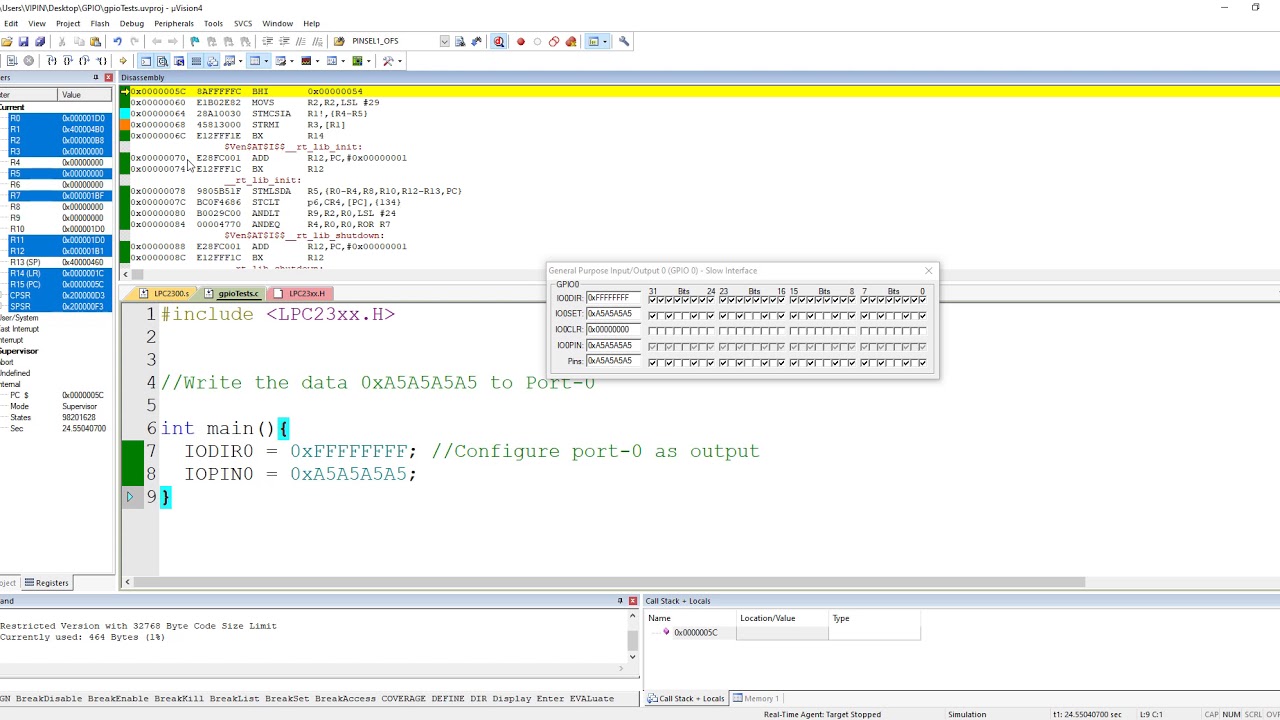Screen dimensions: 1280x720
Task: Click the IO0DIR value input field
Action: click(613, 298)
